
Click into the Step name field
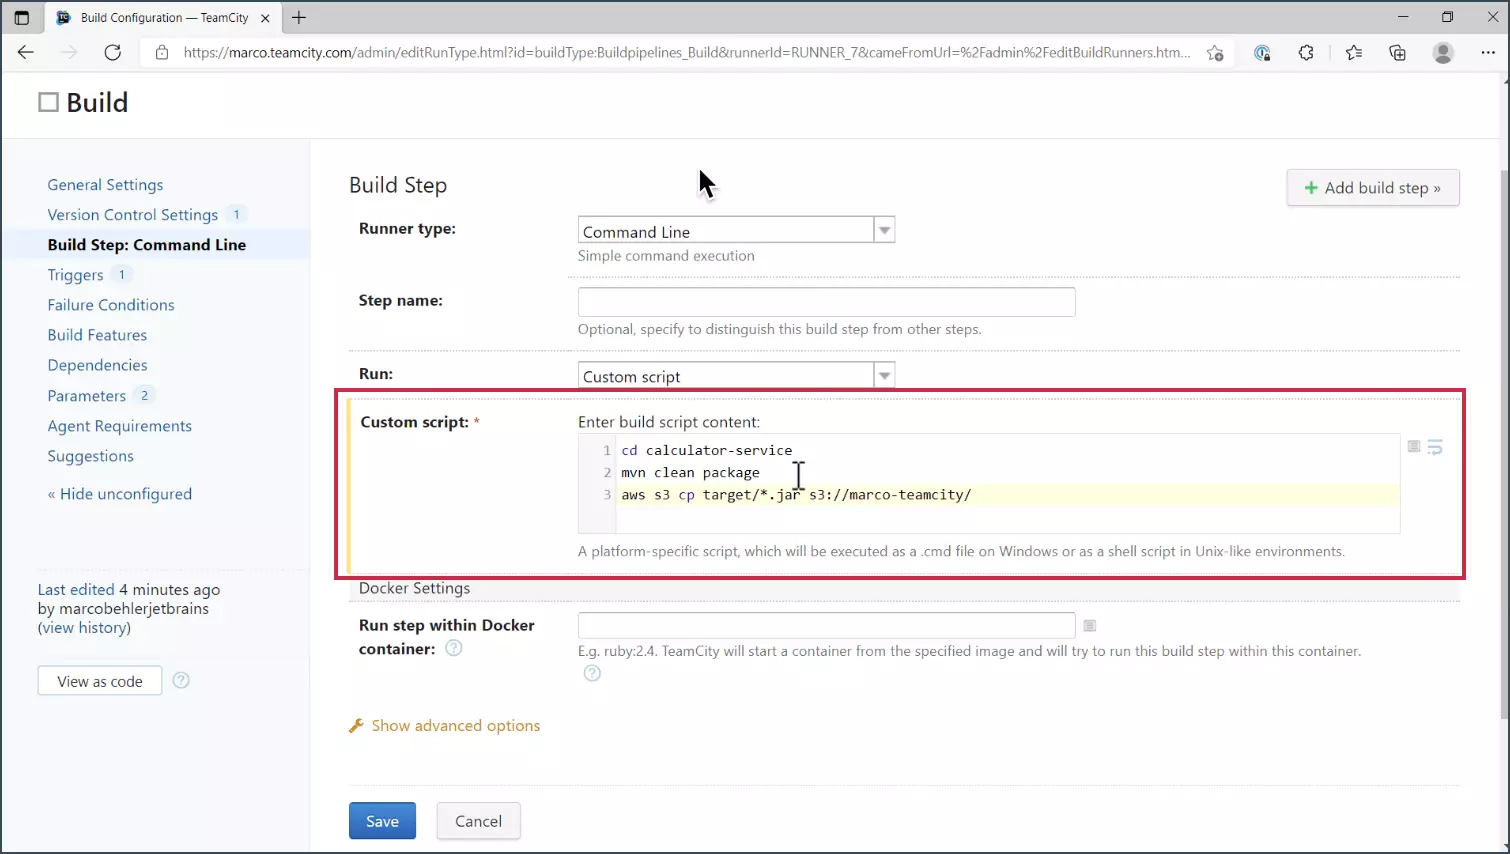[826, 302]
